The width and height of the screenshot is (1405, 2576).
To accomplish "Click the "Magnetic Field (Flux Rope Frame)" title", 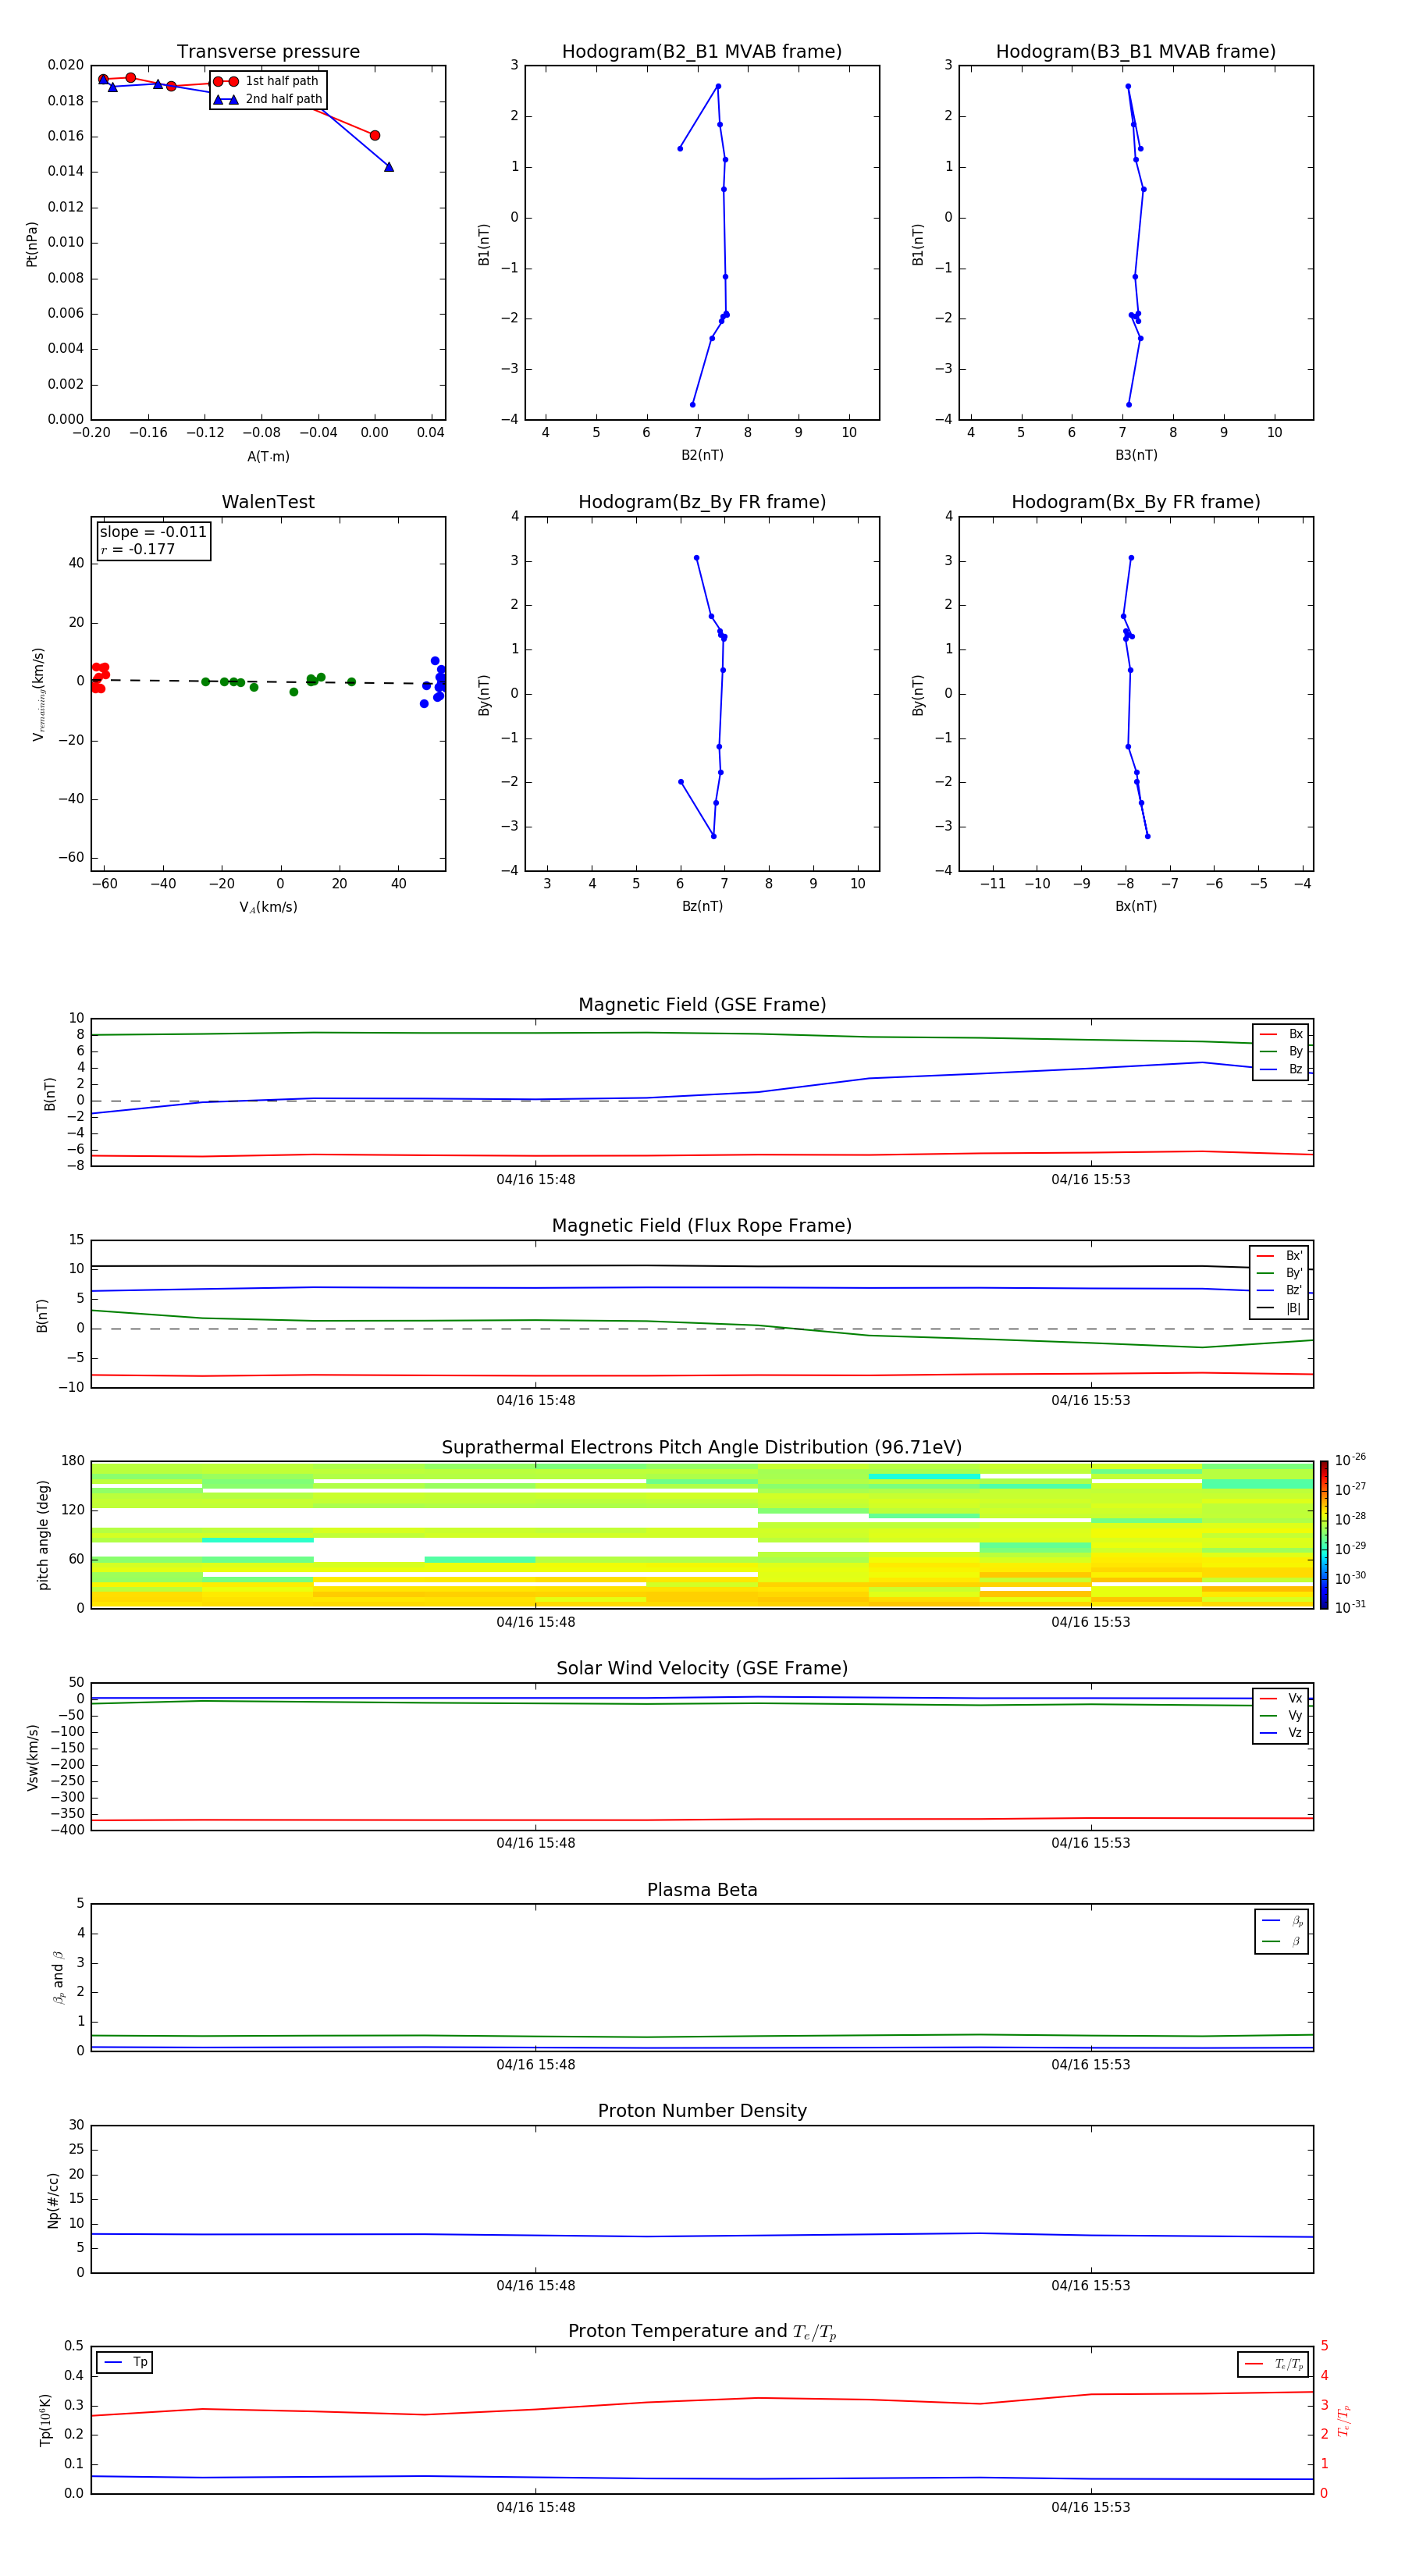I will pos(702,1226).
